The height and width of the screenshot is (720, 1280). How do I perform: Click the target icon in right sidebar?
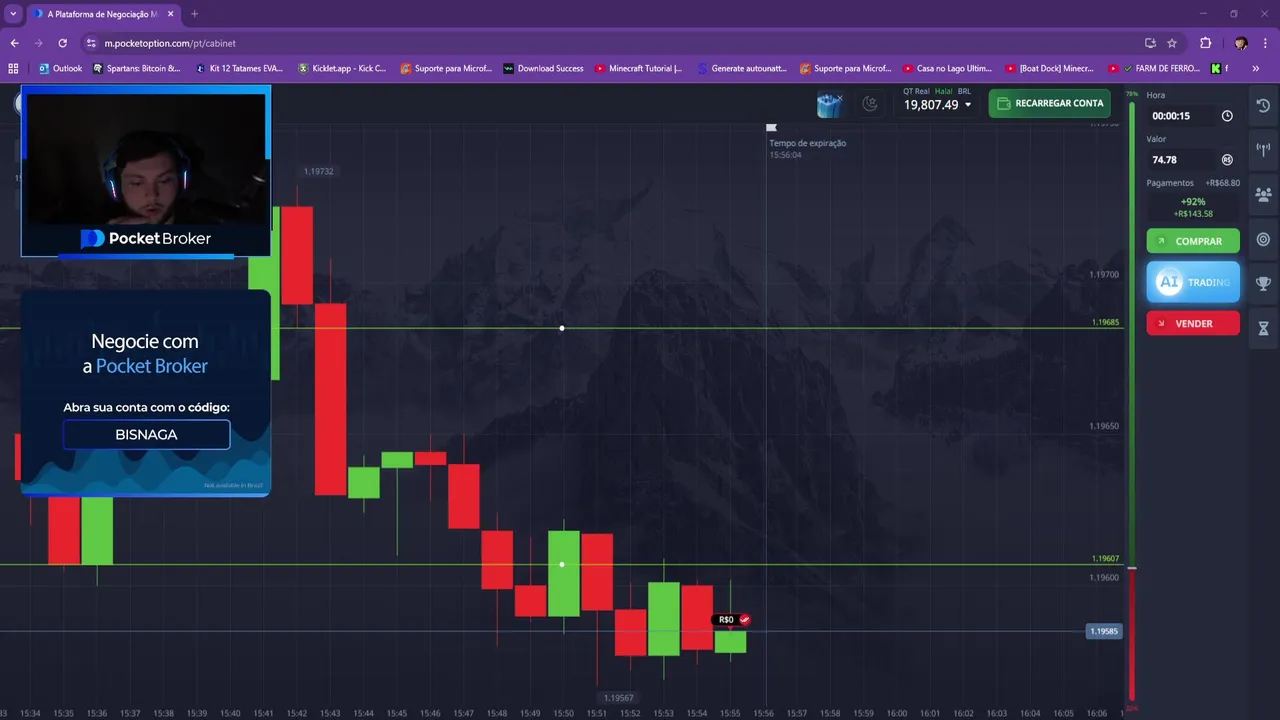[x=1263, y=239]
